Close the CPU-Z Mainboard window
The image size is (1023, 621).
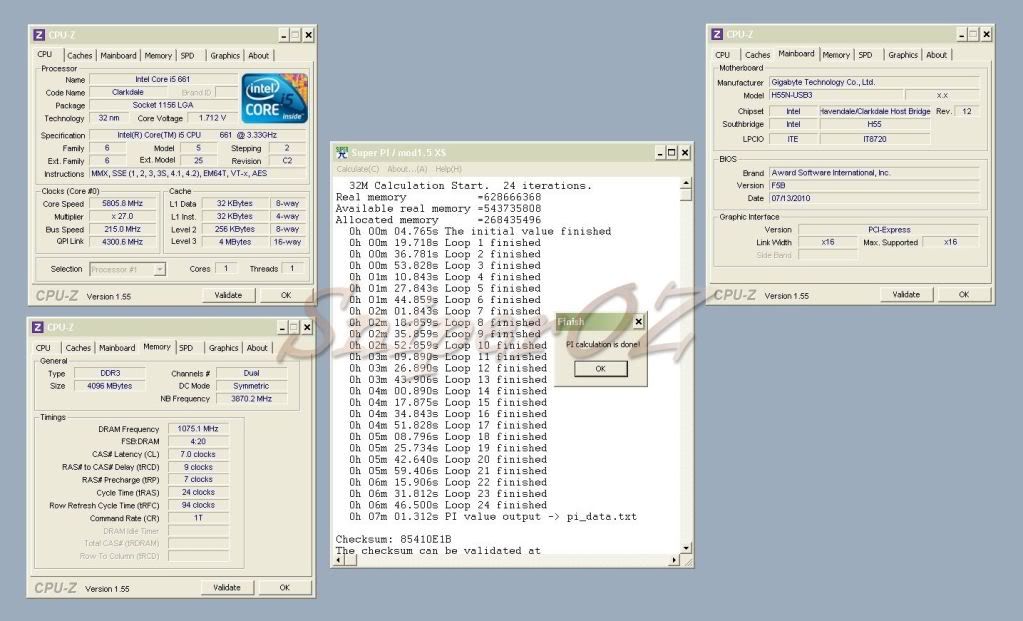[x=986, y=34]
